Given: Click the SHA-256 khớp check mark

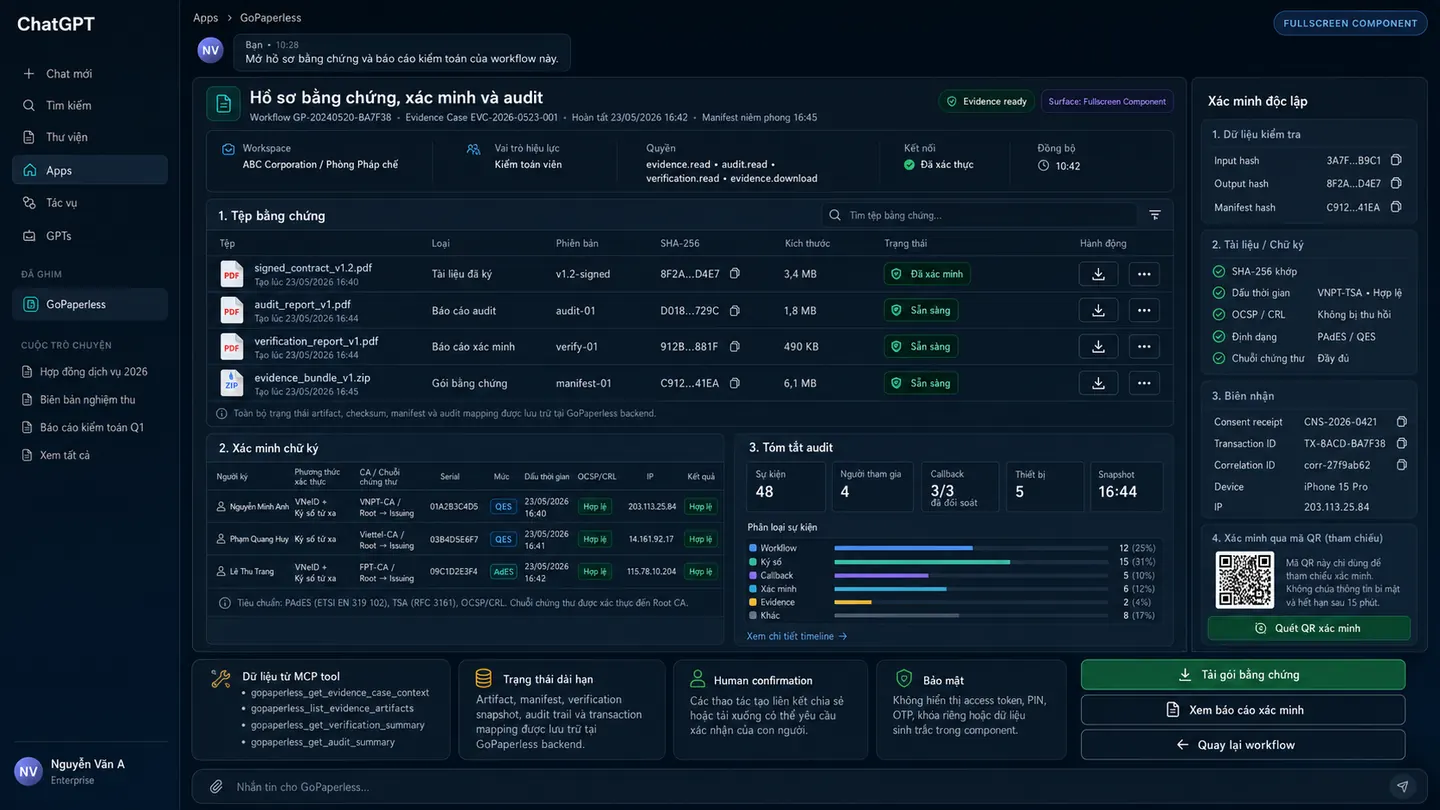Looking at the screenshot, I should 1219,271.
